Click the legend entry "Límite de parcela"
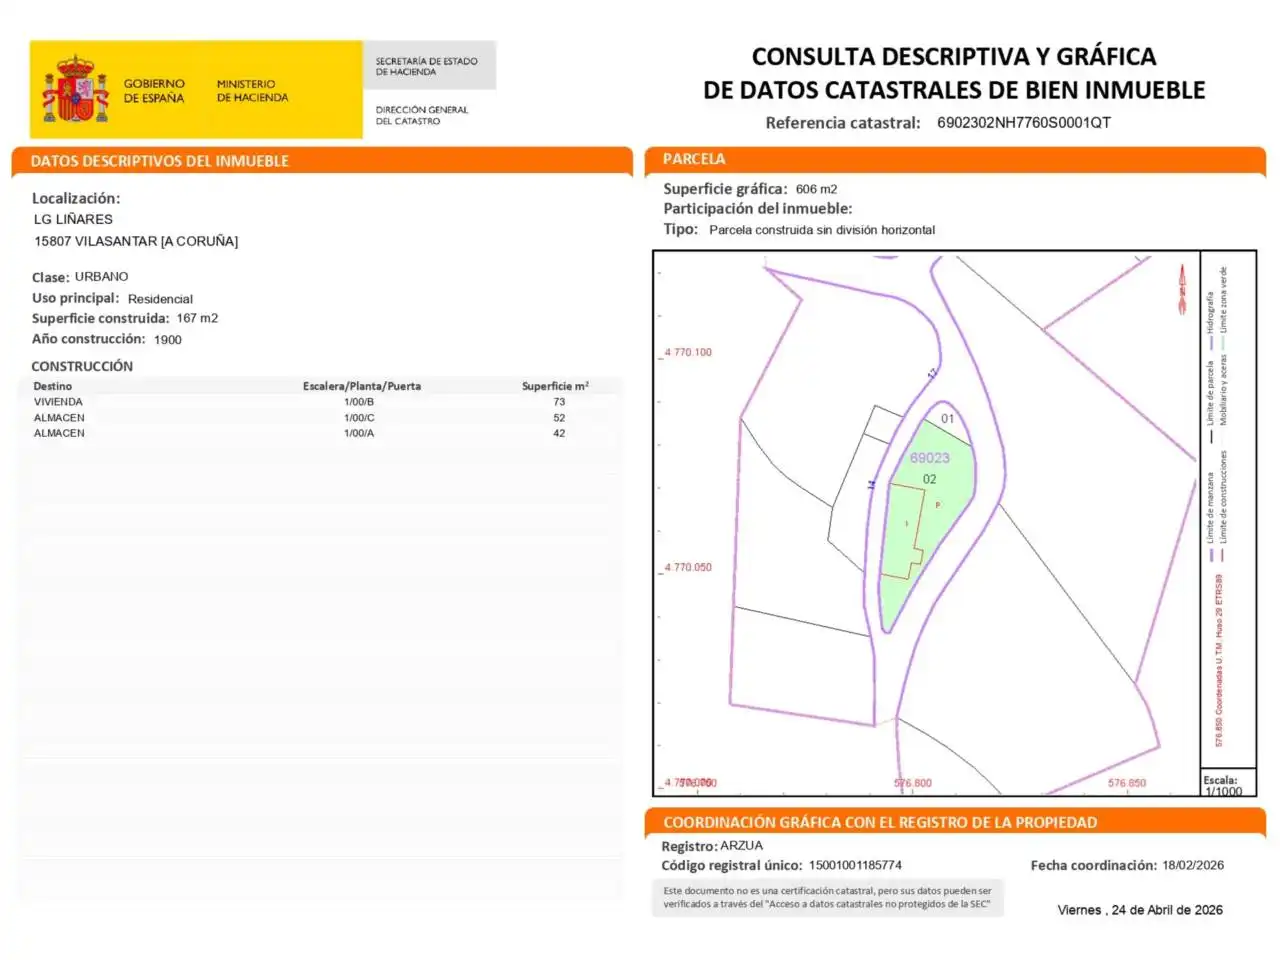The height and width of the screenshot is (960, 1280). click(1211, 393)
